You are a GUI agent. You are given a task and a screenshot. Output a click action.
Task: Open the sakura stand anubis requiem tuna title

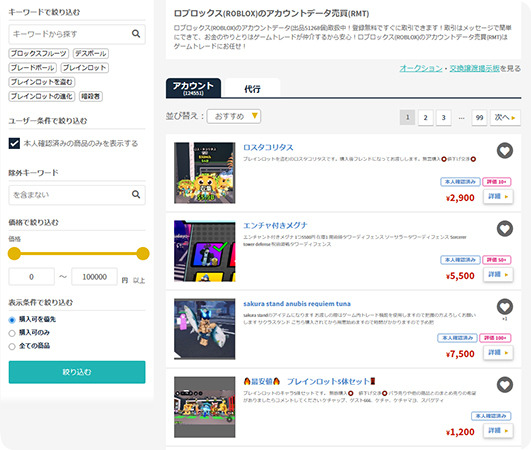click(297, 304)
